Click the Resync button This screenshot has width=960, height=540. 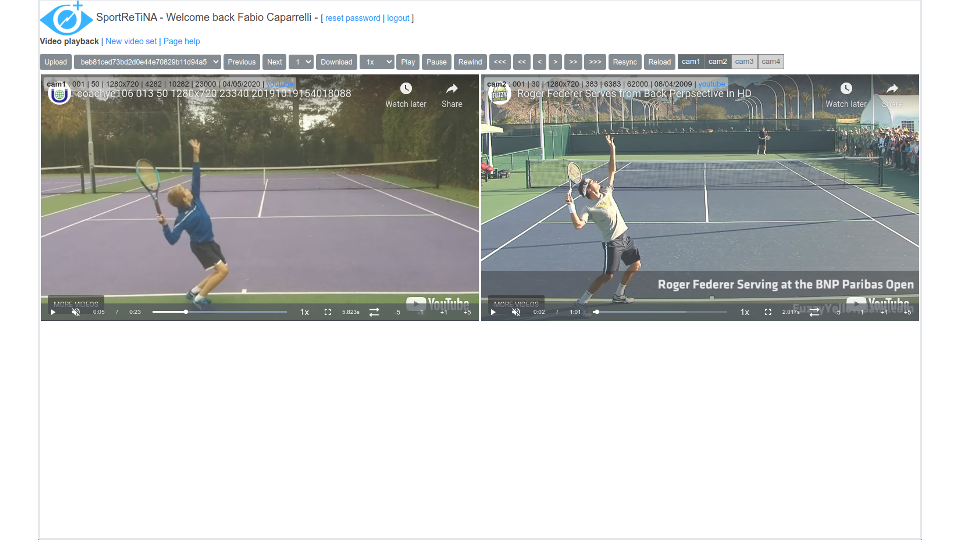[625, 62]
